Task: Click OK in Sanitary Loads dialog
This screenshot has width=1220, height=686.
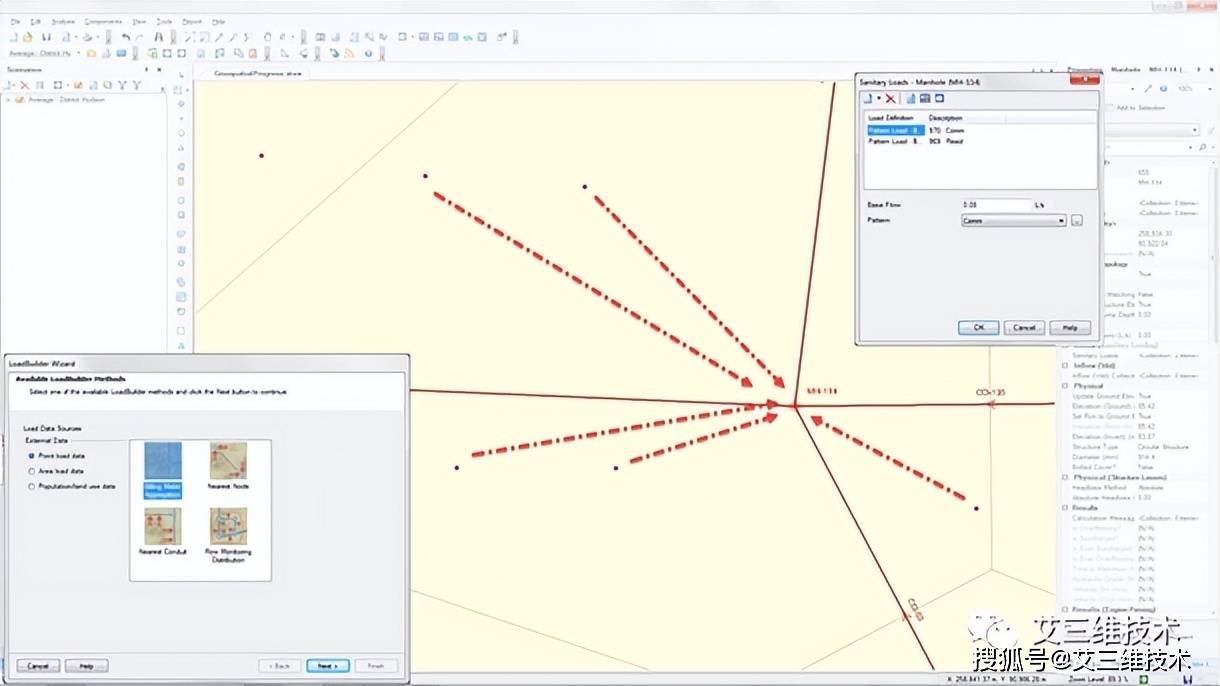Action: click(979, 327)
